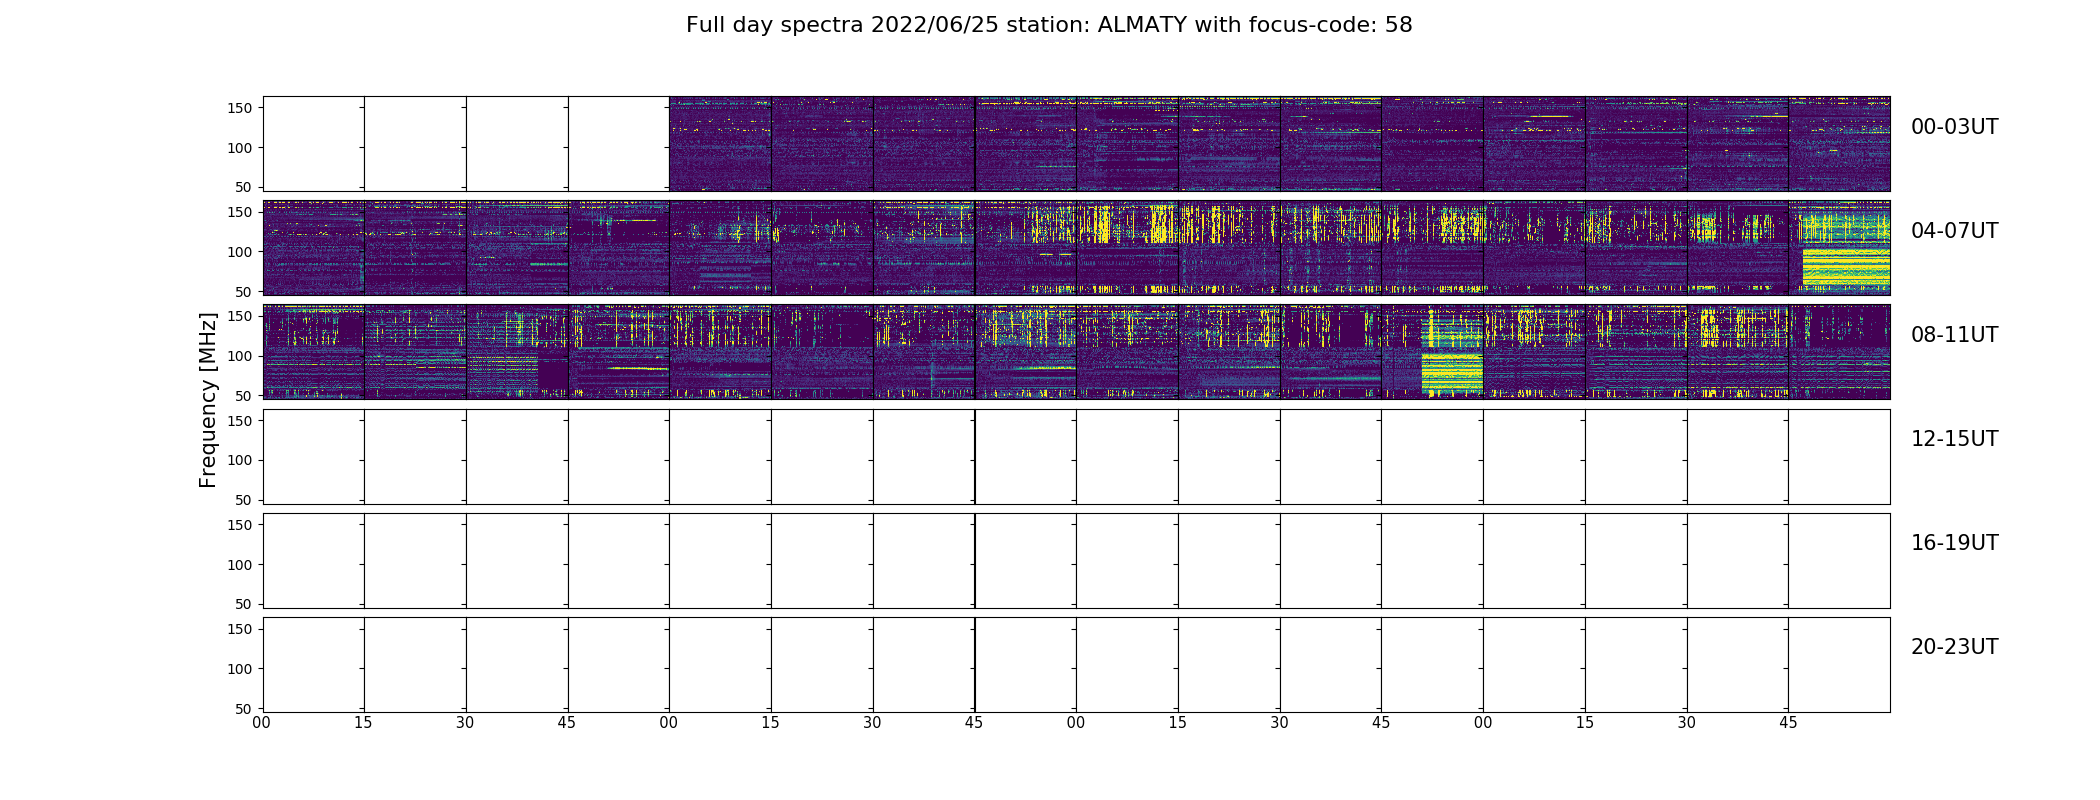Click the '00-03UT' row label

click(1954, 127)
